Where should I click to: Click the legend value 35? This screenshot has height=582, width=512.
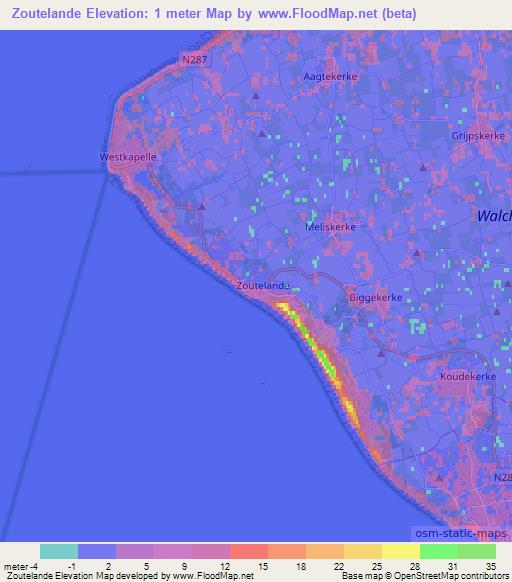pyautogui.click(x=491, y=567)
